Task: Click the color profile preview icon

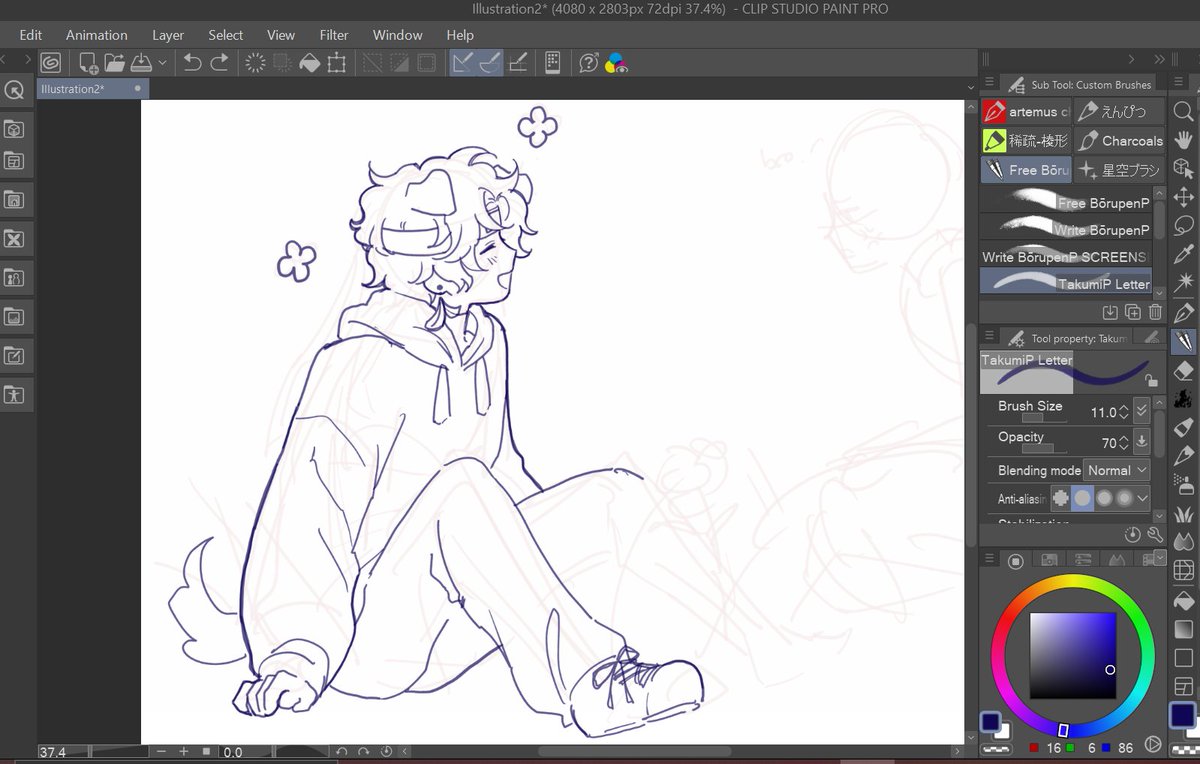Action: (617, 63)
